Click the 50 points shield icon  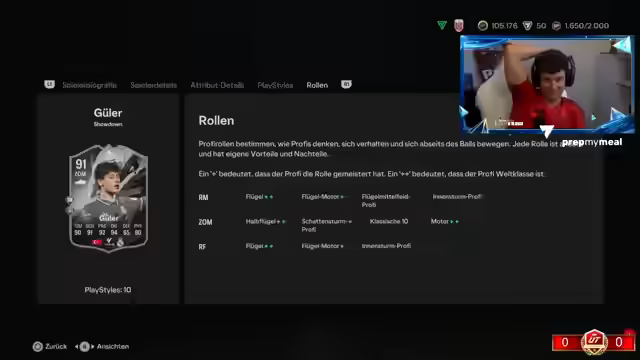coord(527,26)
